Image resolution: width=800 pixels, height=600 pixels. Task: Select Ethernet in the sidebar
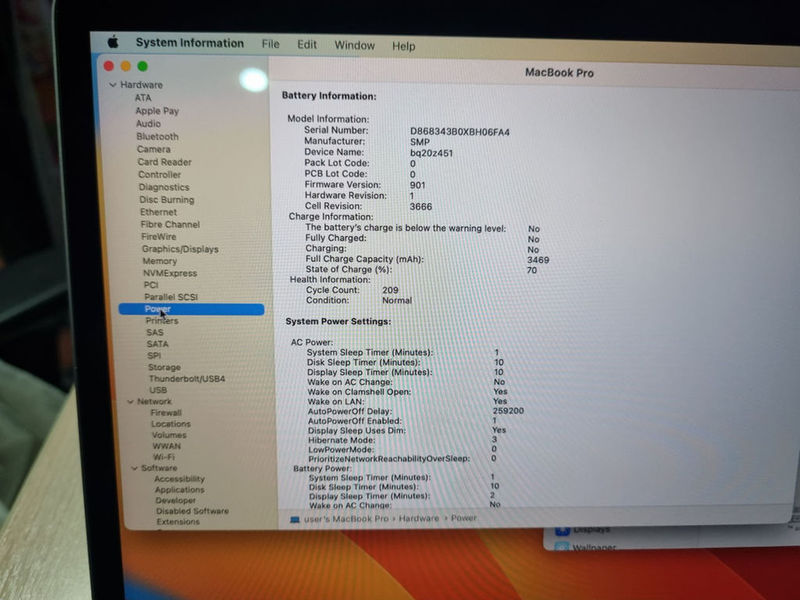(158, 212)
